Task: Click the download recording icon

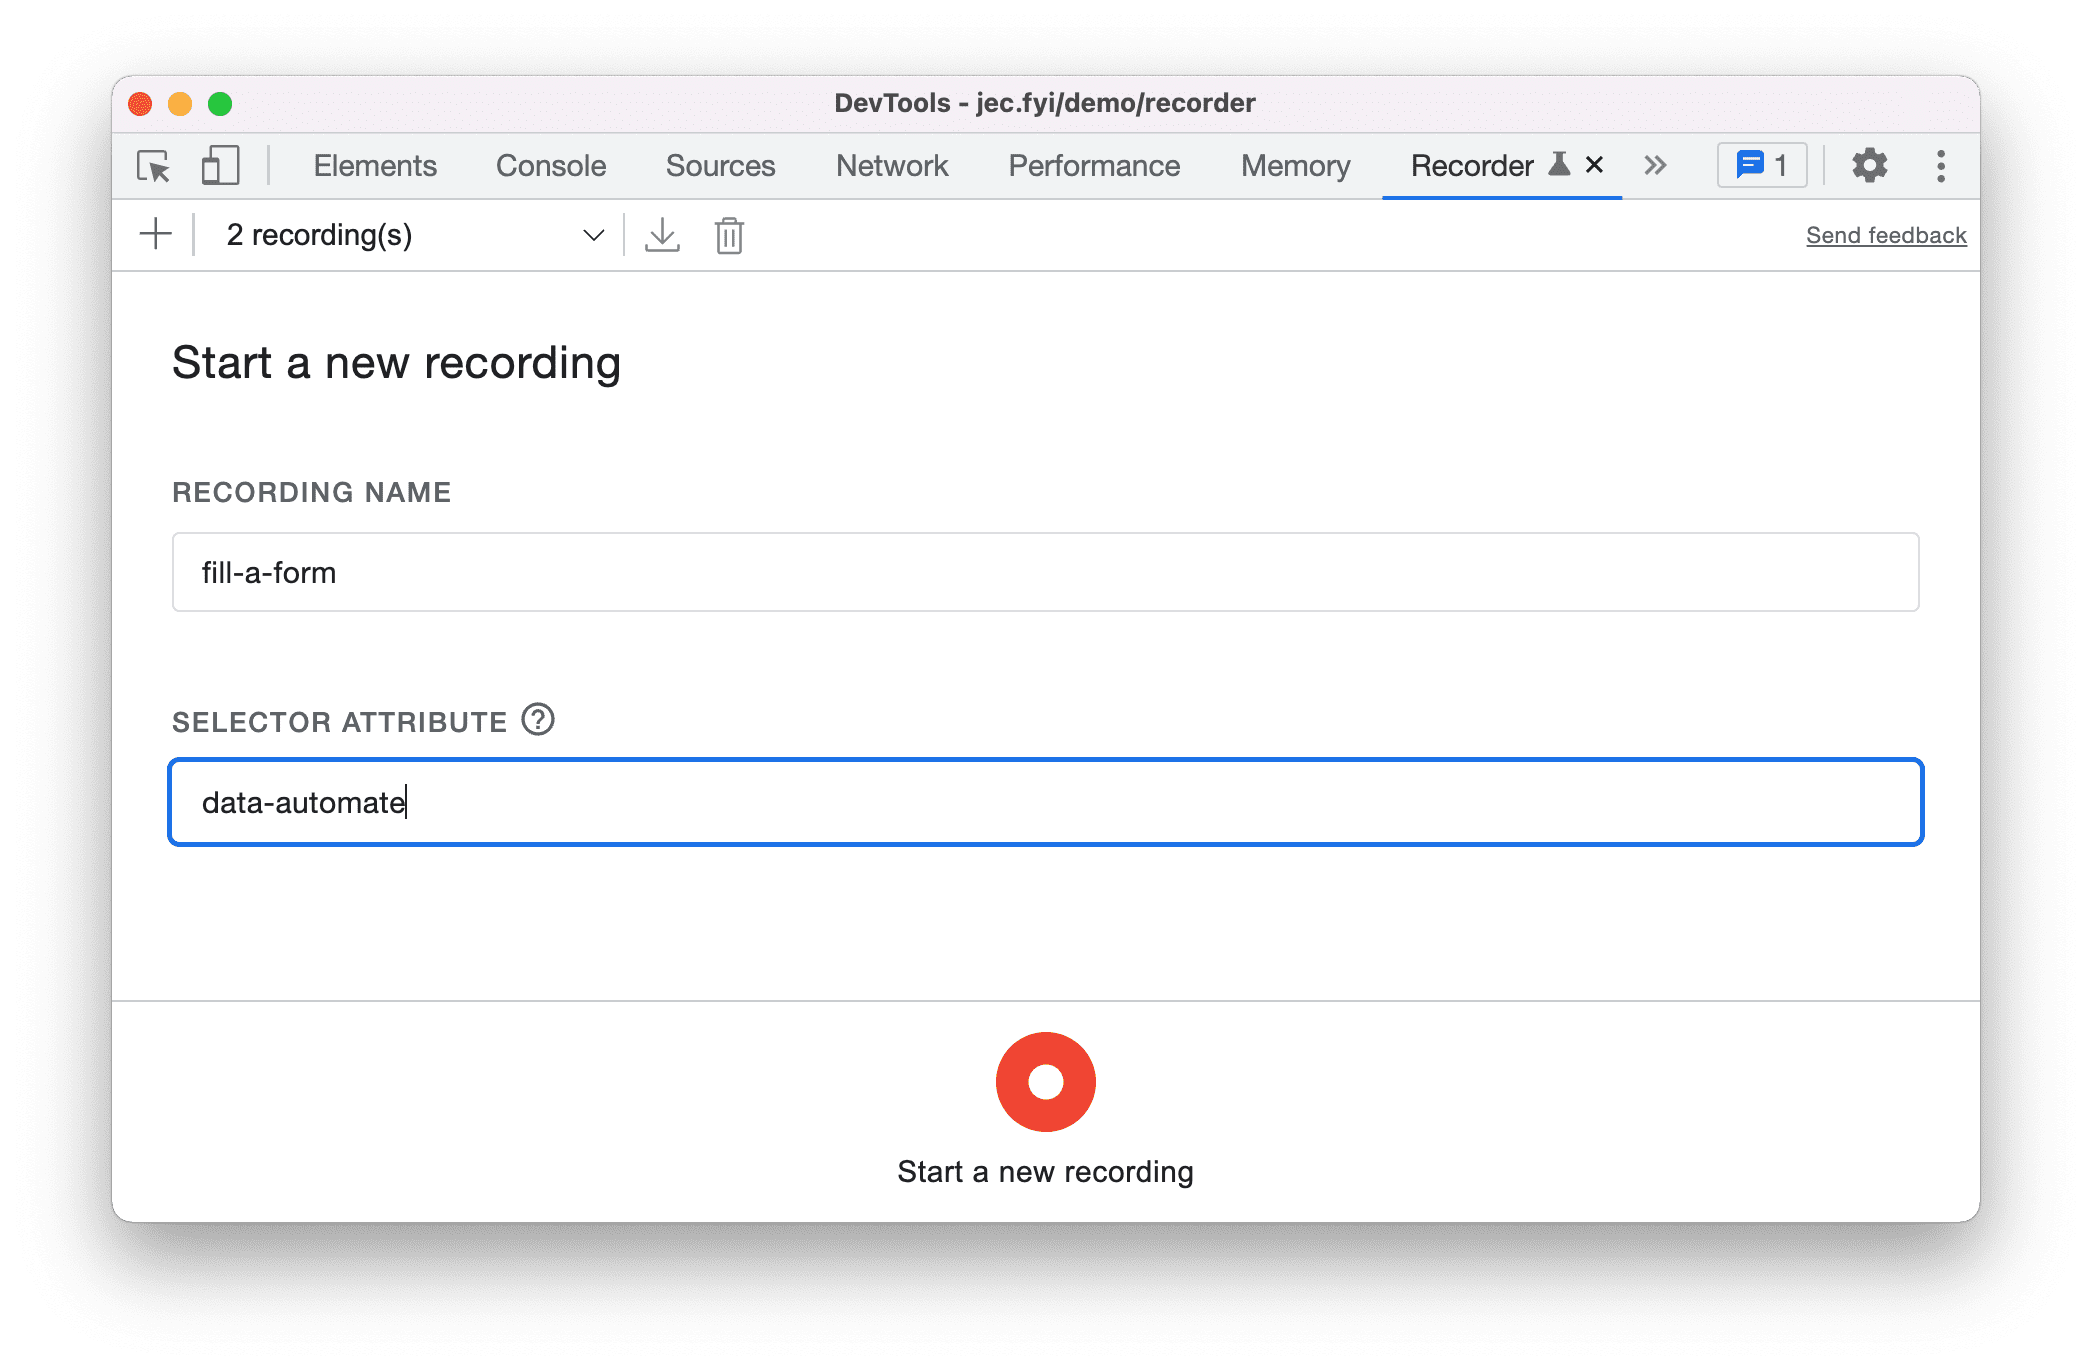Action: pos(662,235)
